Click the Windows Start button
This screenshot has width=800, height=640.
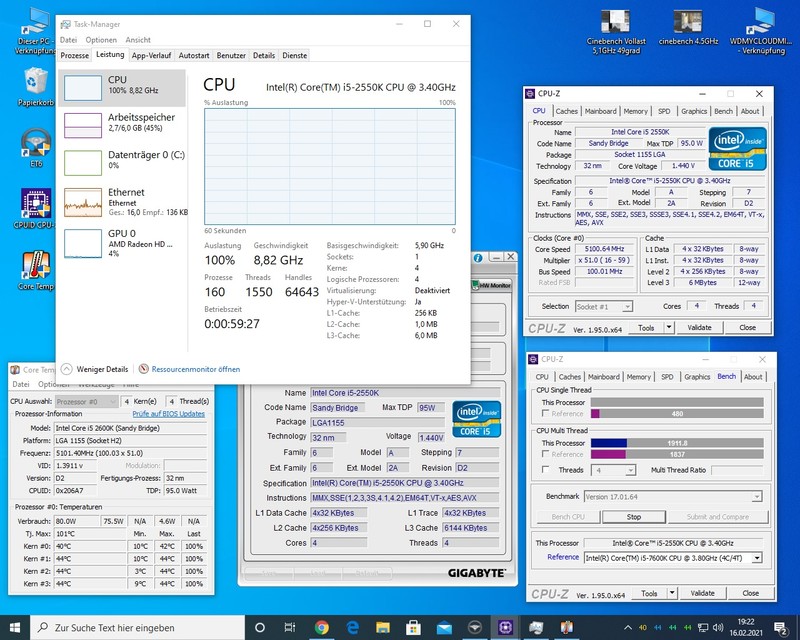(x=15, y=627)
